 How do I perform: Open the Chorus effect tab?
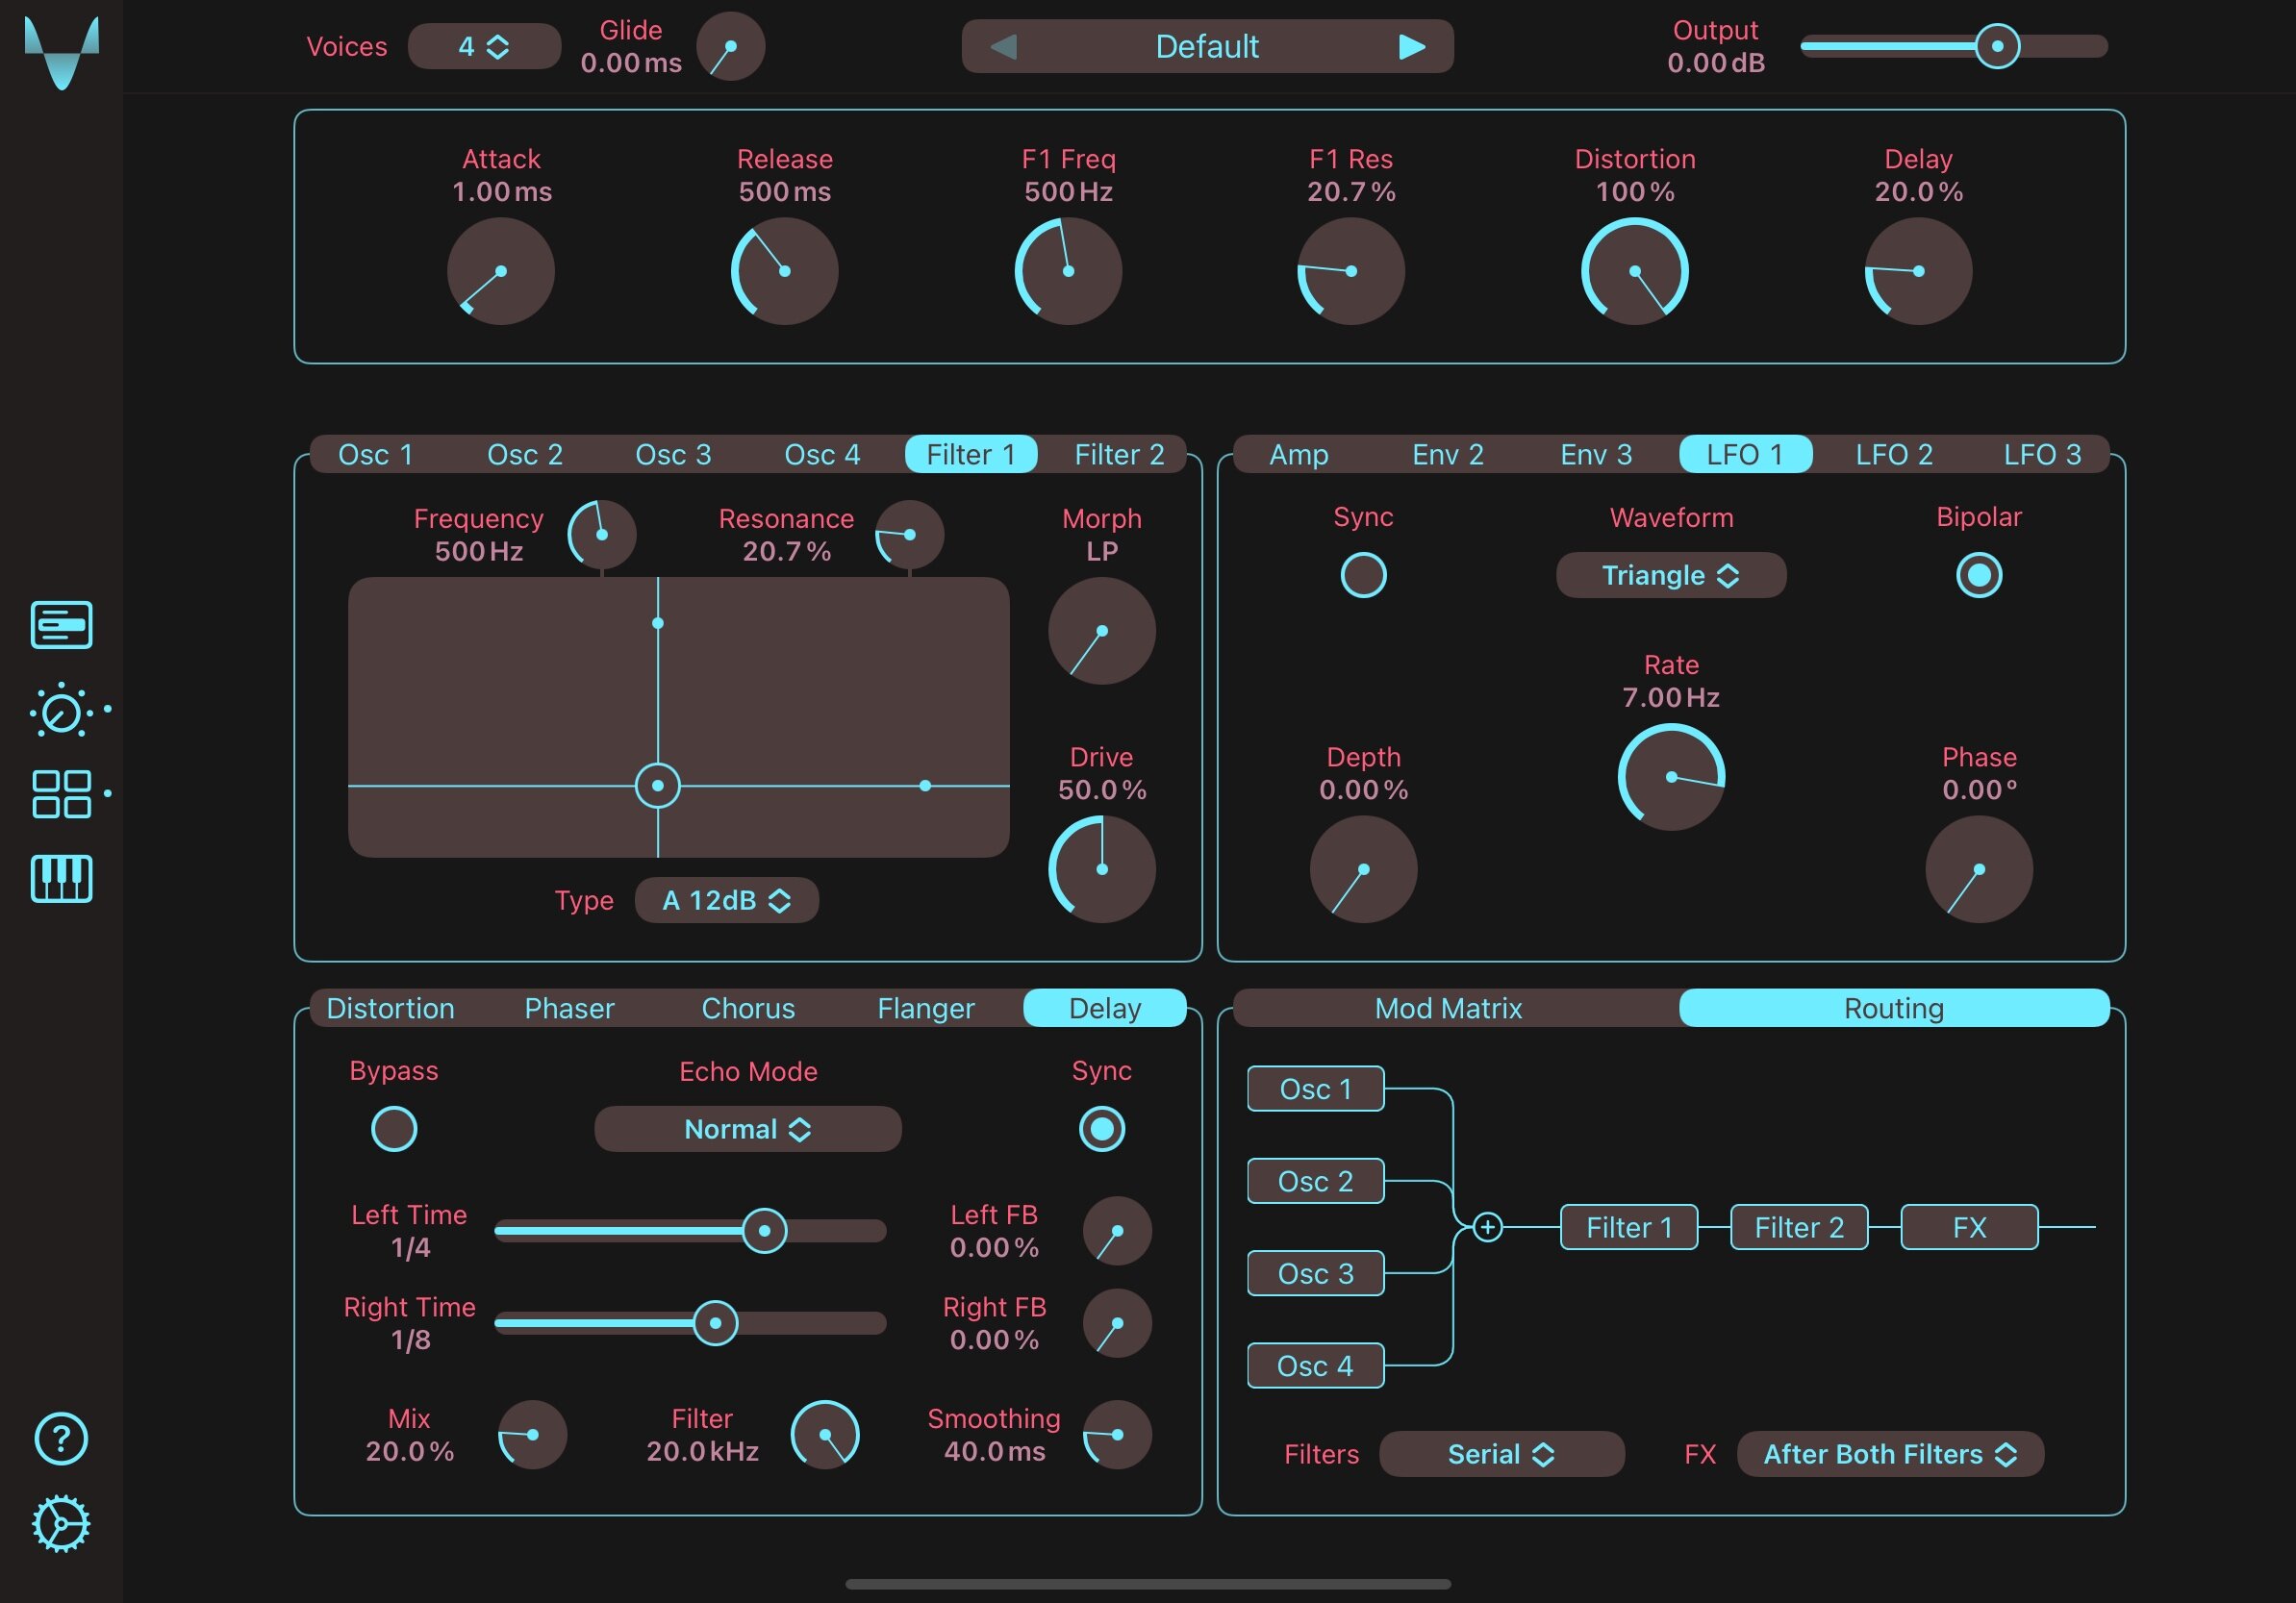tap(748, 1008)
